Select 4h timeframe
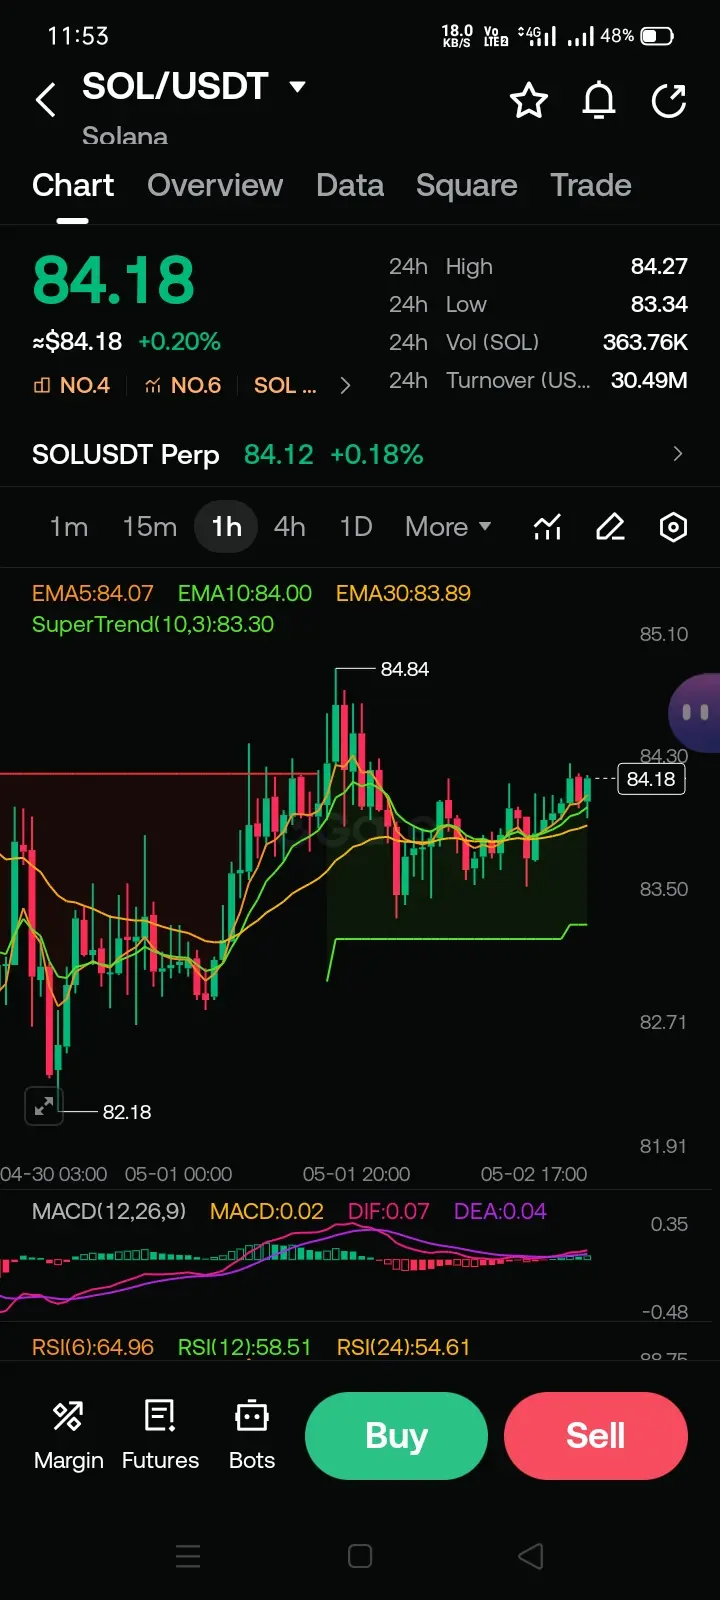The width and height of the screenshot is (720, 1600). click(290, 527)
